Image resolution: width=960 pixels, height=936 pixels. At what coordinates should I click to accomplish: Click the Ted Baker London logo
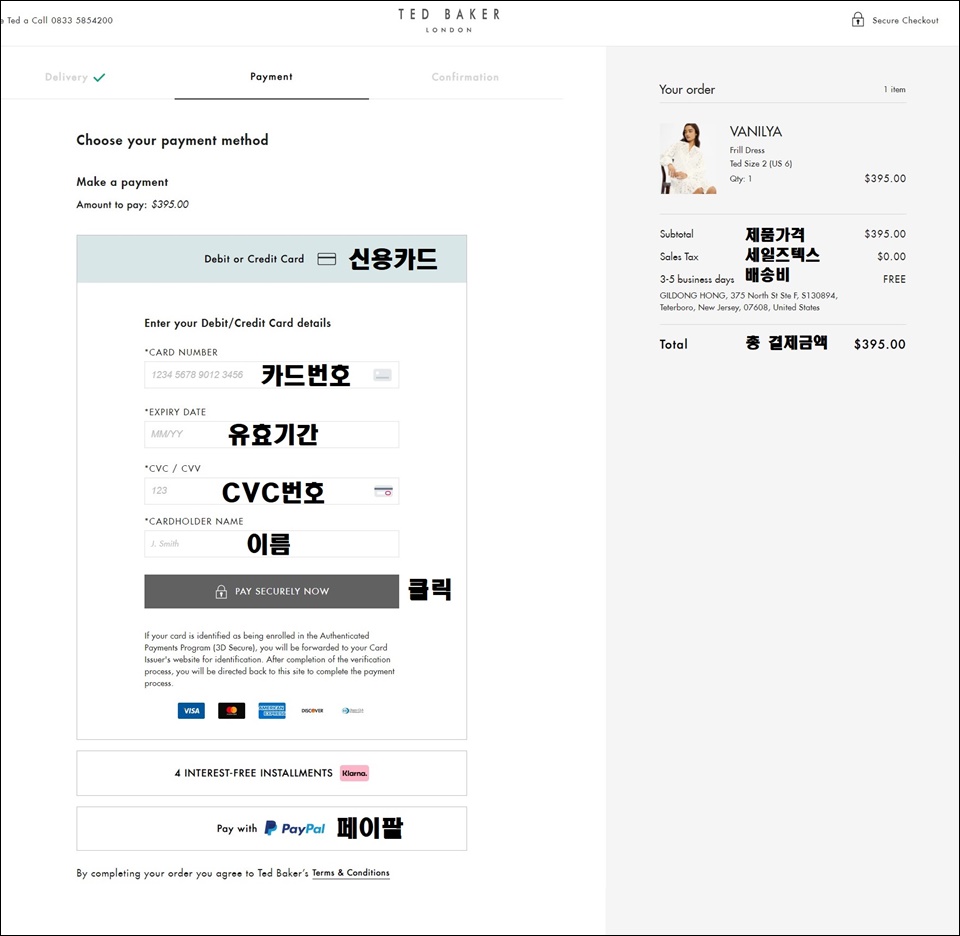click(x=449, y=20)
